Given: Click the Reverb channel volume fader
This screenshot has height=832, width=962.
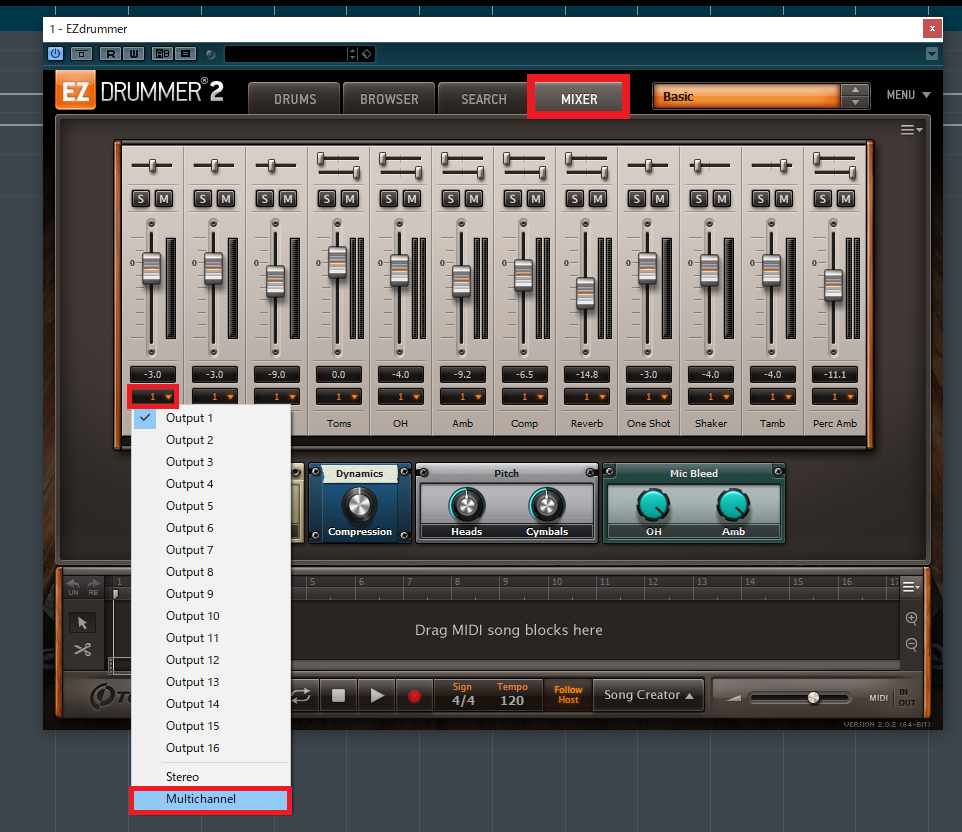Looking at the screenshot, I should (x=585, y=293).
